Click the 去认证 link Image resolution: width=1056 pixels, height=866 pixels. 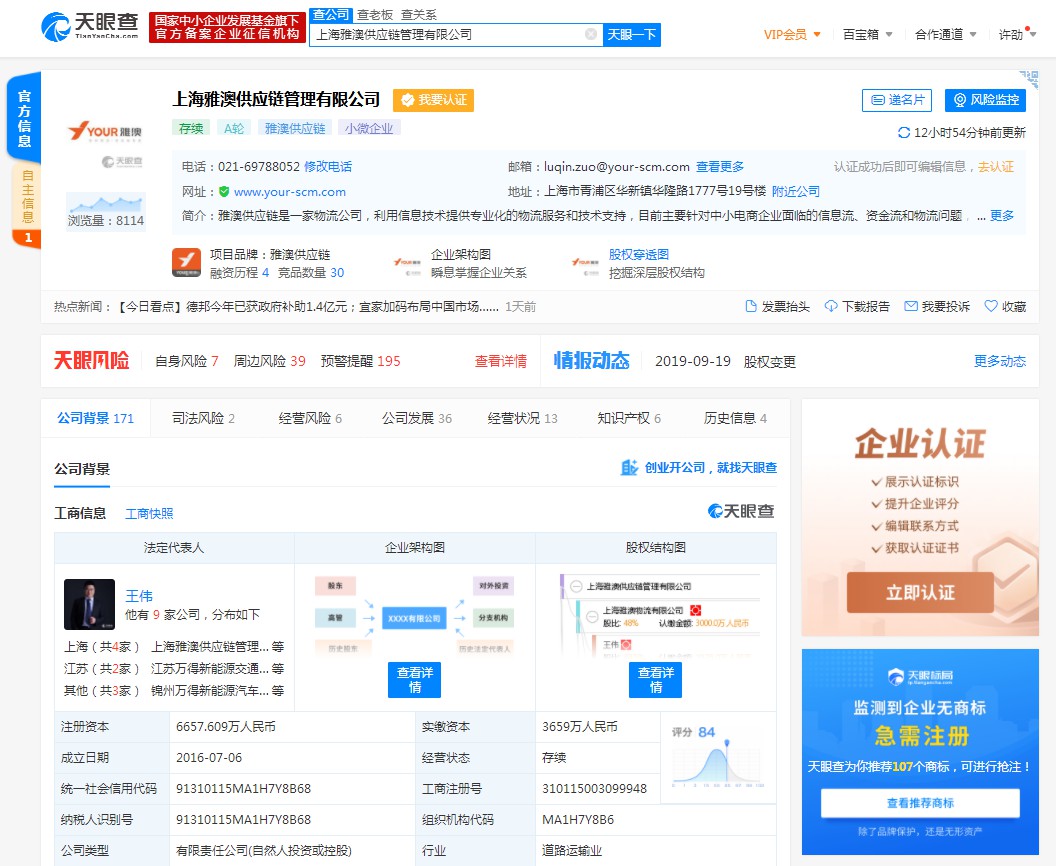pyautogui.click(x=996, y=166)
